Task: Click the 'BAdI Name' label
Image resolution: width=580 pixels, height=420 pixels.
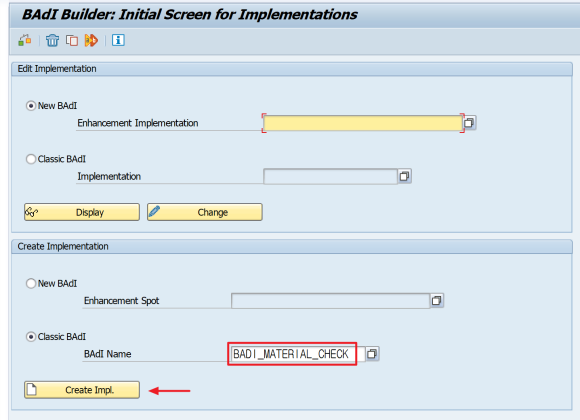Action: (x=107, y=354)
